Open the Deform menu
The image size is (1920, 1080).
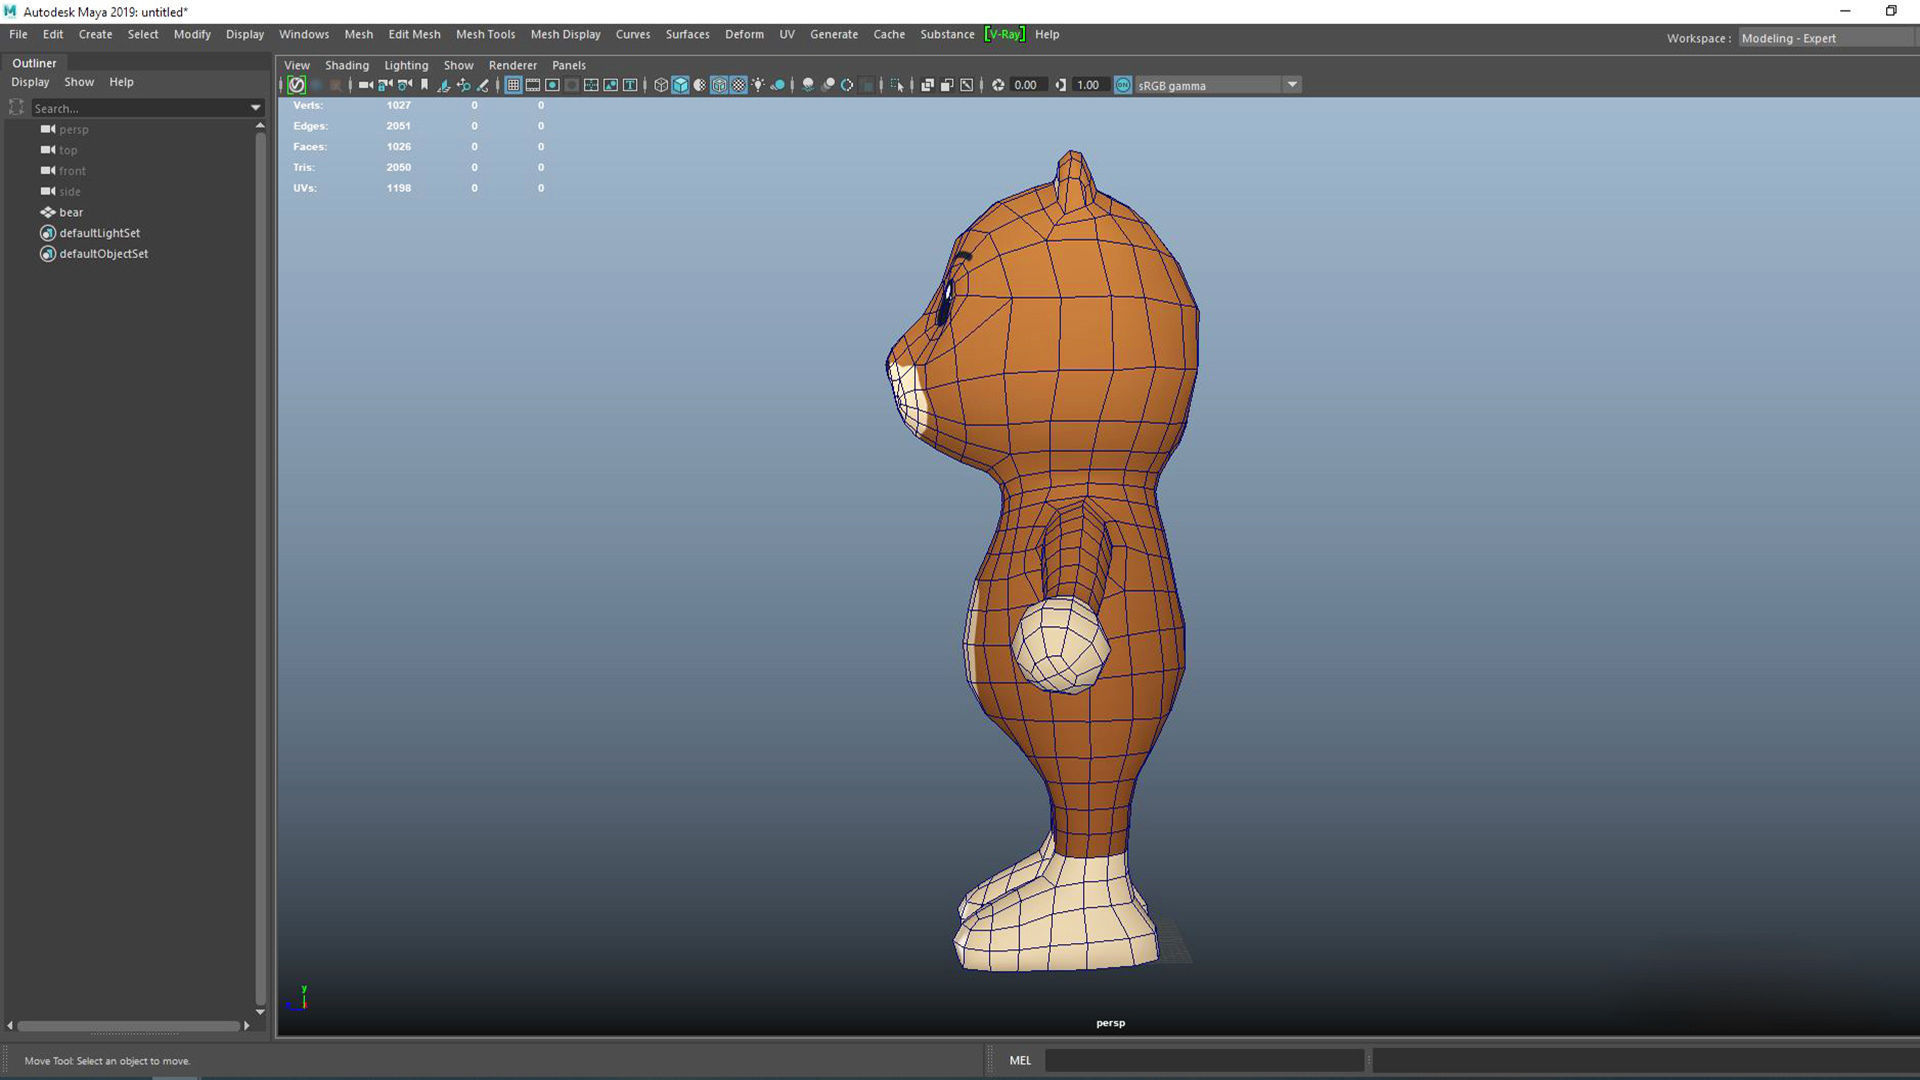point(744,34)
